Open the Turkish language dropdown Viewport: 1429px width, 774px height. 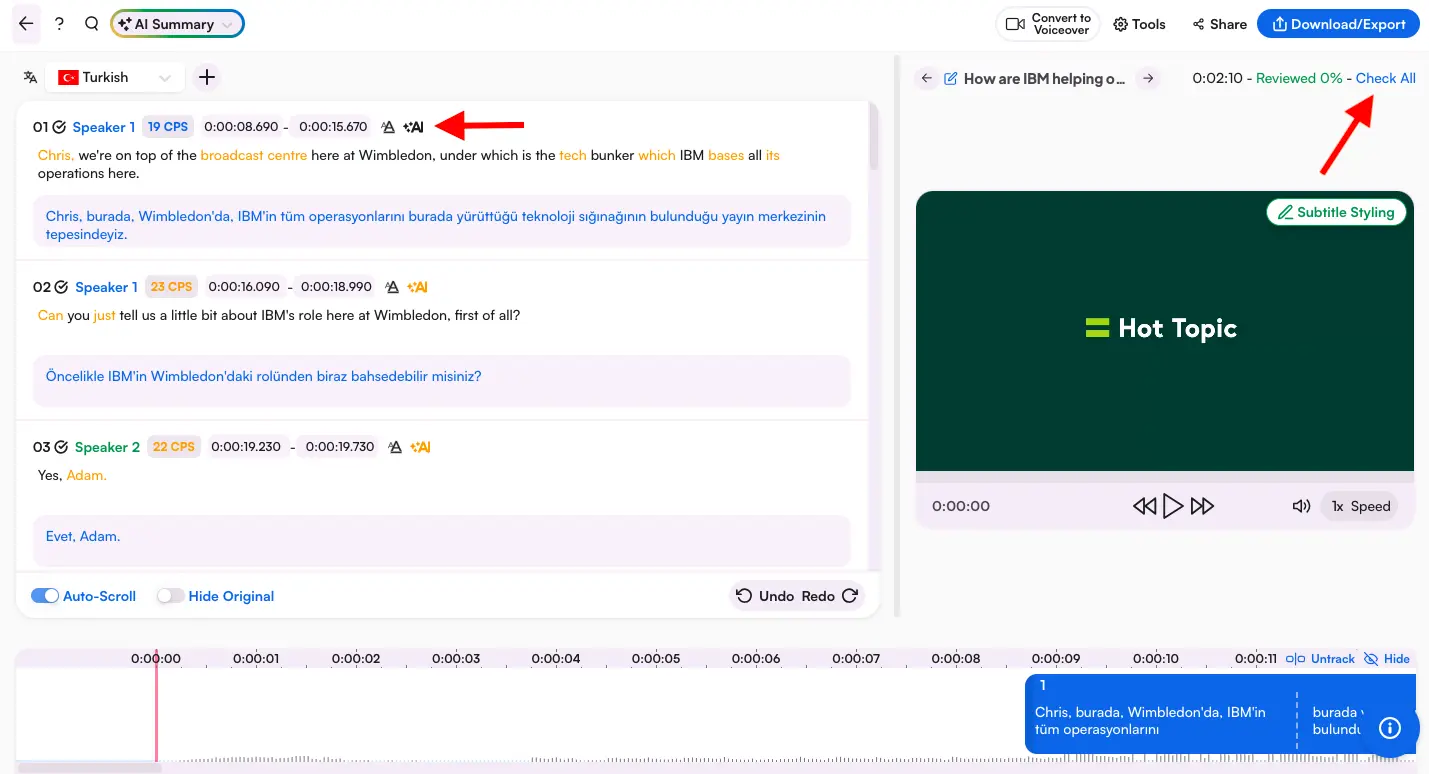(x=115, y=77)
